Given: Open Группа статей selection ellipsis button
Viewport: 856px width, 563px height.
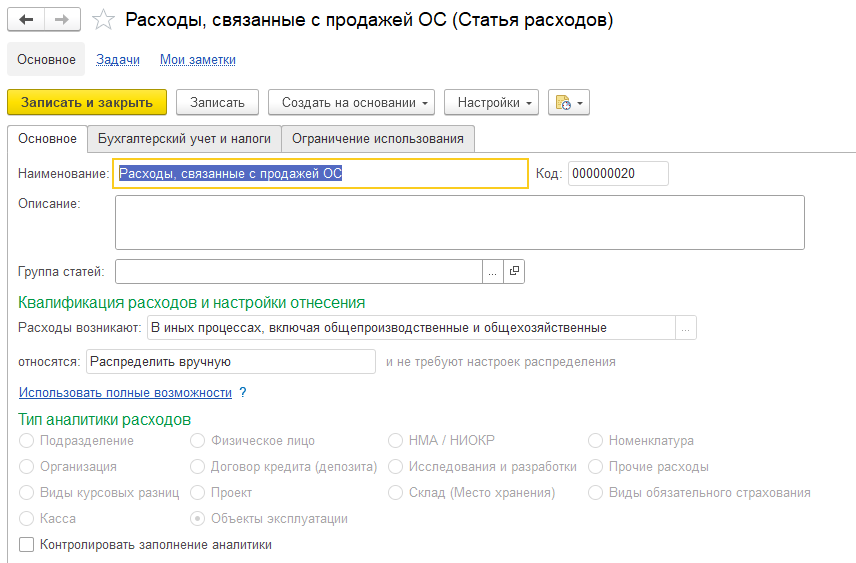Looking at the screenshot, I should (x=492, y=271).
